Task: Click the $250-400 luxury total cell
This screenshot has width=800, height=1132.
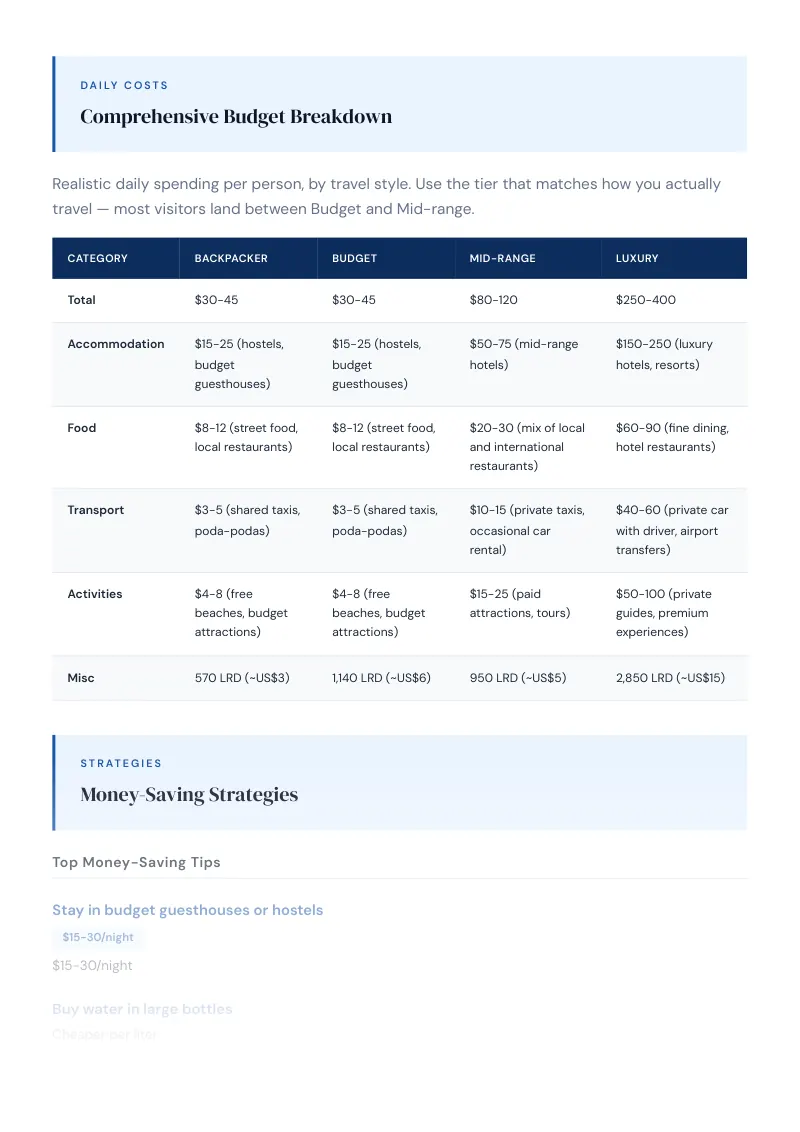Action: (645, 300)
